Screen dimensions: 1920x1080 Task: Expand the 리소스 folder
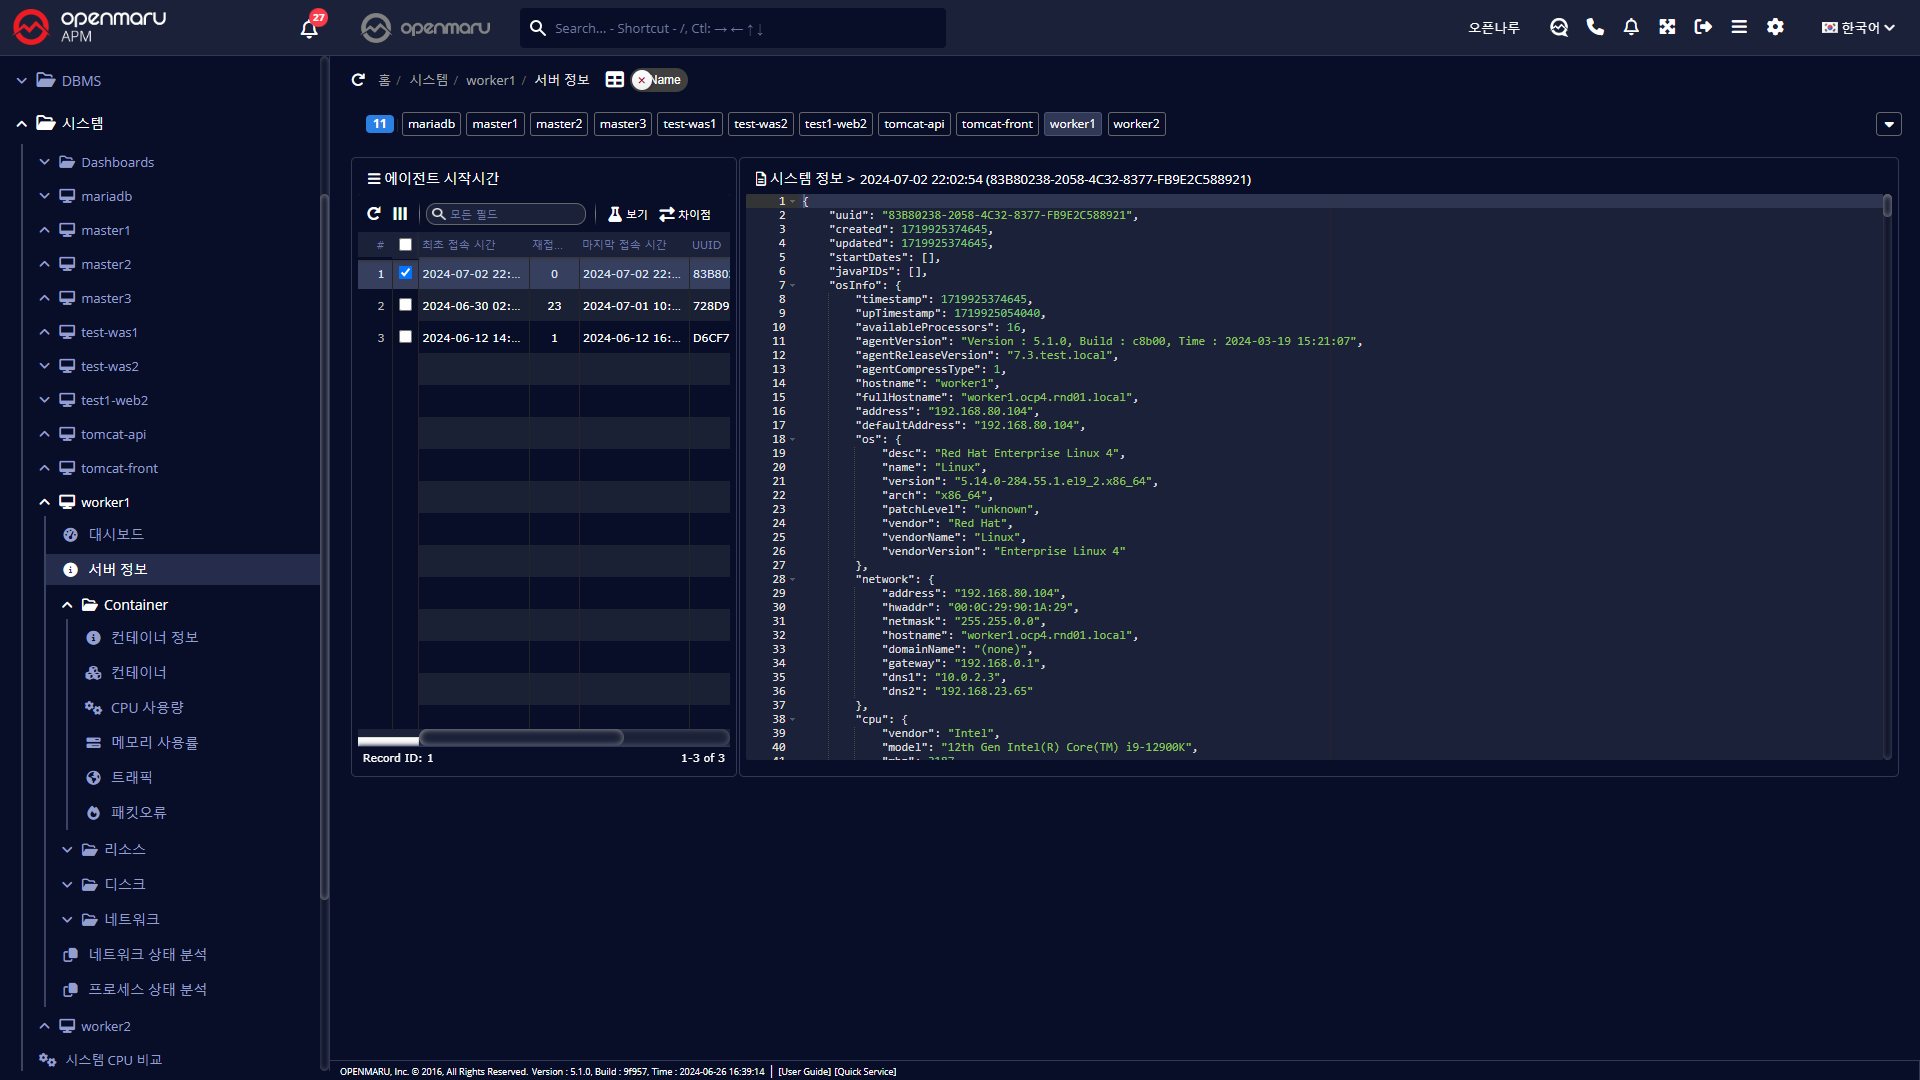coord(124,849)
